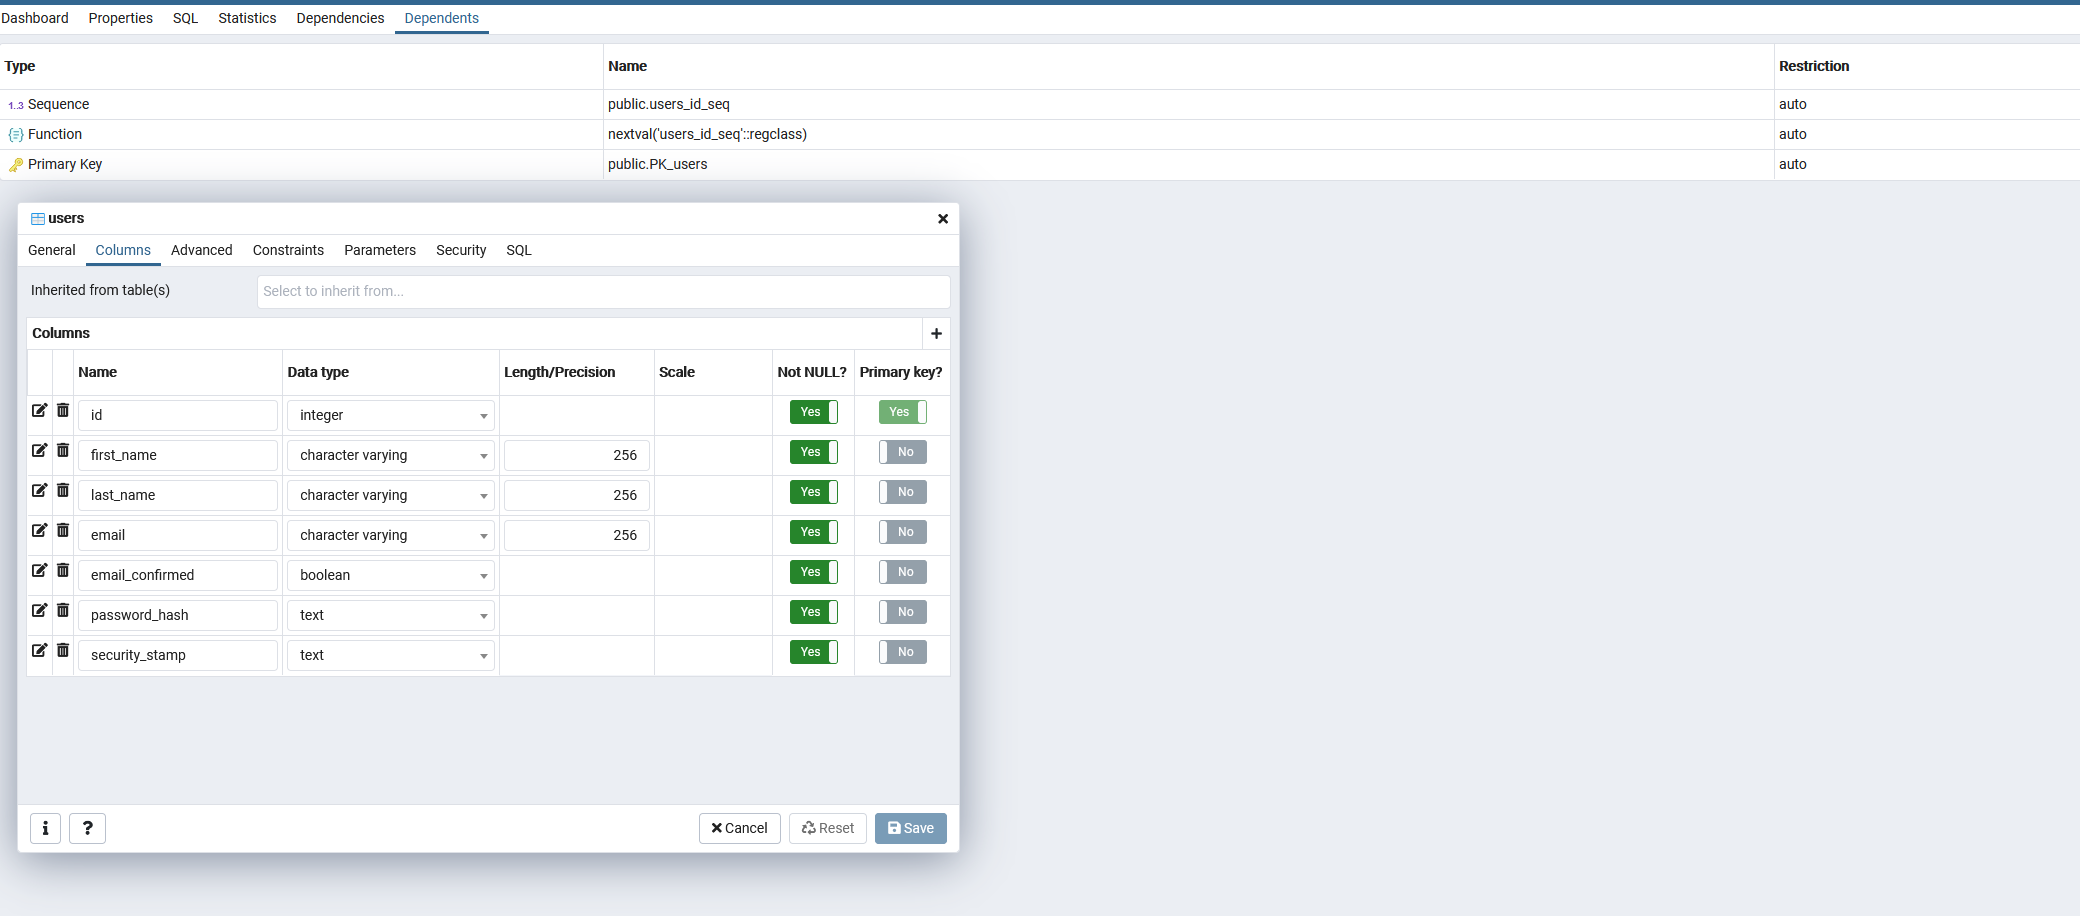
Task: Delete the id column row
Action: [x=63, y=410]
